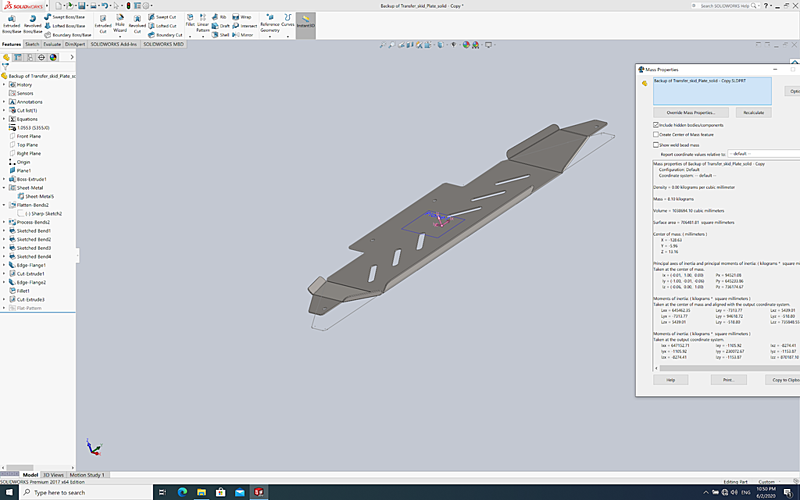Toggle the Instant3D tool
This screenshot has height=500, width=800.
tap(304, 24)
